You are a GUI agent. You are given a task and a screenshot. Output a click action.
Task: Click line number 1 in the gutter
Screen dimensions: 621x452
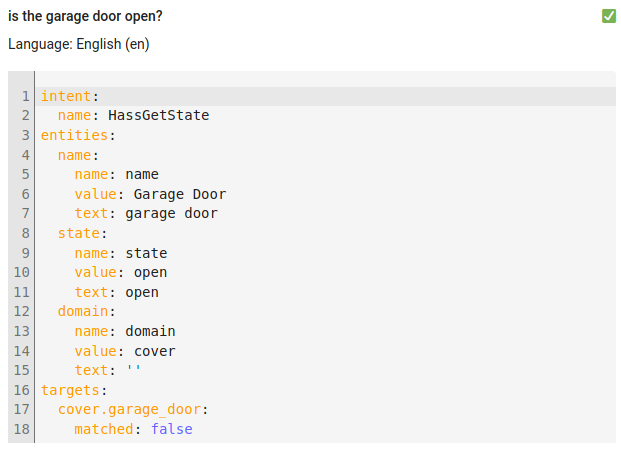click(x=25, y=96)
